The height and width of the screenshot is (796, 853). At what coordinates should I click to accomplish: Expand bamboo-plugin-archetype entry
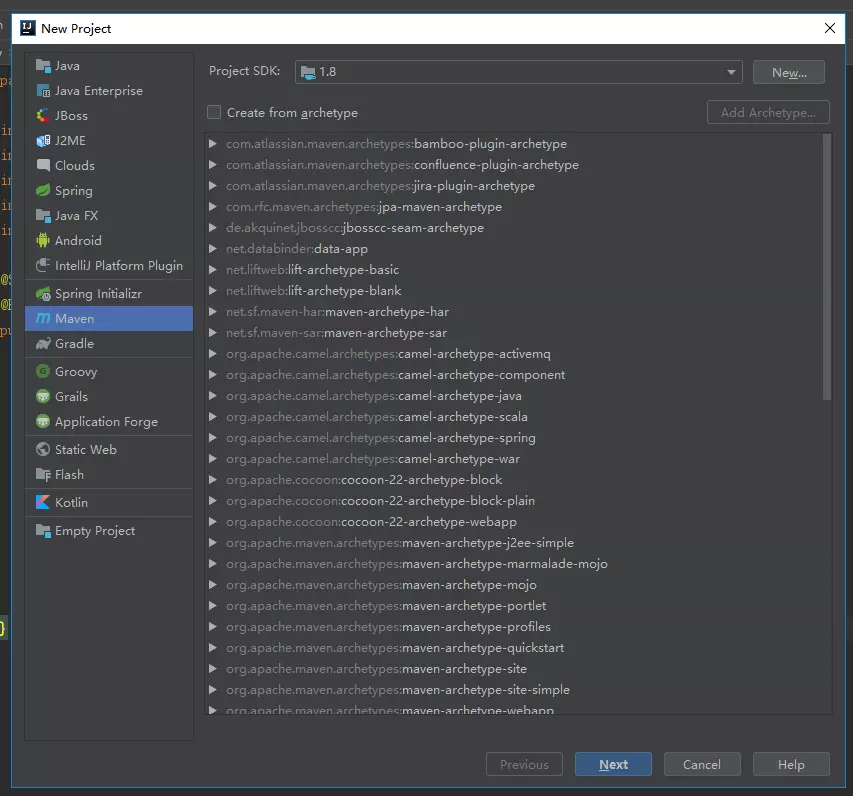[x=213, y=144]
